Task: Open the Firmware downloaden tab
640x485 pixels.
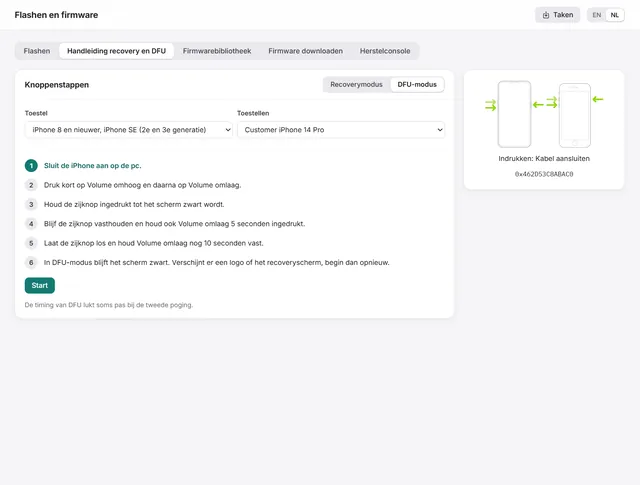Action: tap(305, 51)
